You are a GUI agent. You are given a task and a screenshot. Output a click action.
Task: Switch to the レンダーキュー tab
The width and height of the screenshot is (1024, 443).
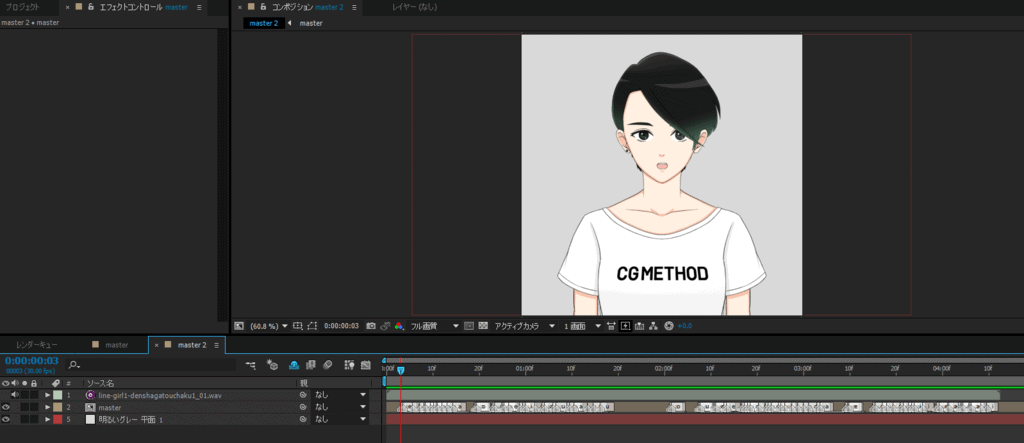tap(37, 345)
